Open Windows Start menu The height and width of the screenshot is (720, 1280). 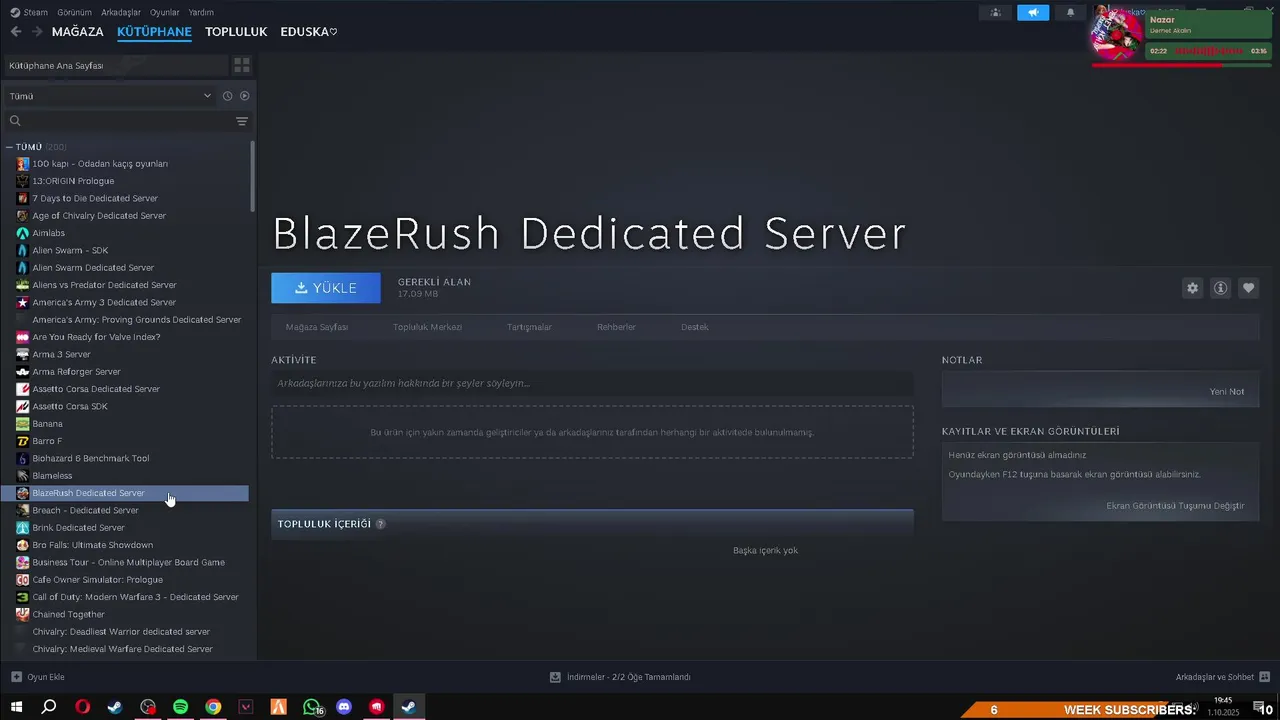click(x=16, y=707)
